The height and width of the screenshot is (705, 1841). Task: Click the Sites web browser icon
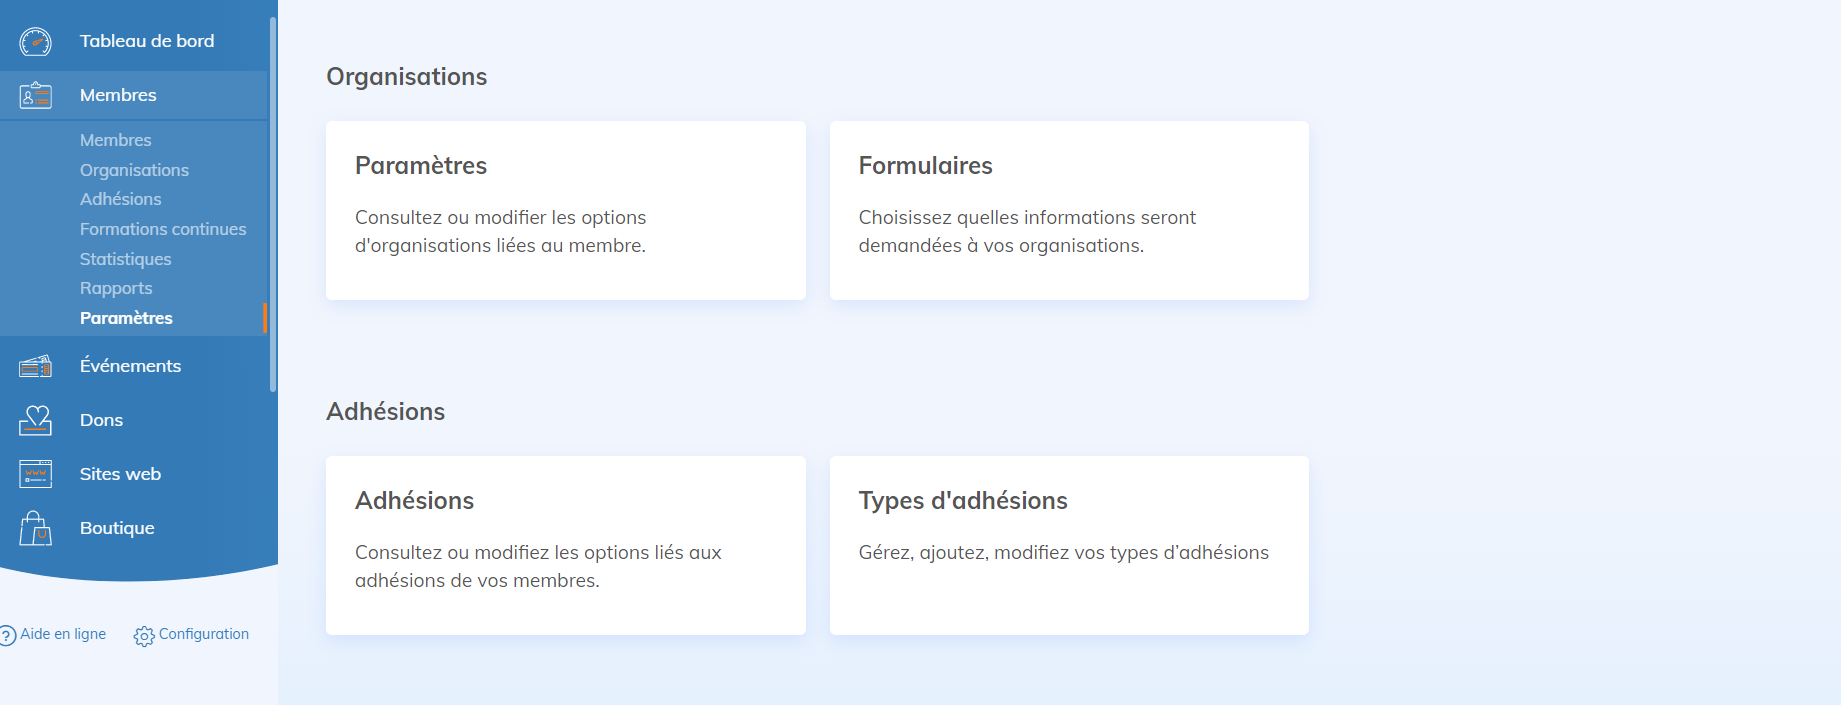[x=35, y=474]
